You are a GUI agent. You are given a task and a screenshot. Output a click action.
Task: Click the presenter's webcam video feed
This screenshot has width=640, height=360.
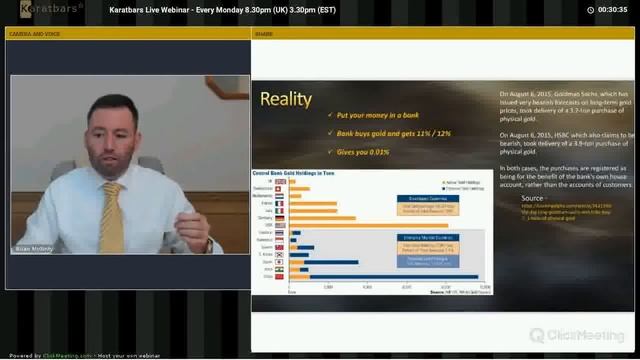tap(130, 164)
